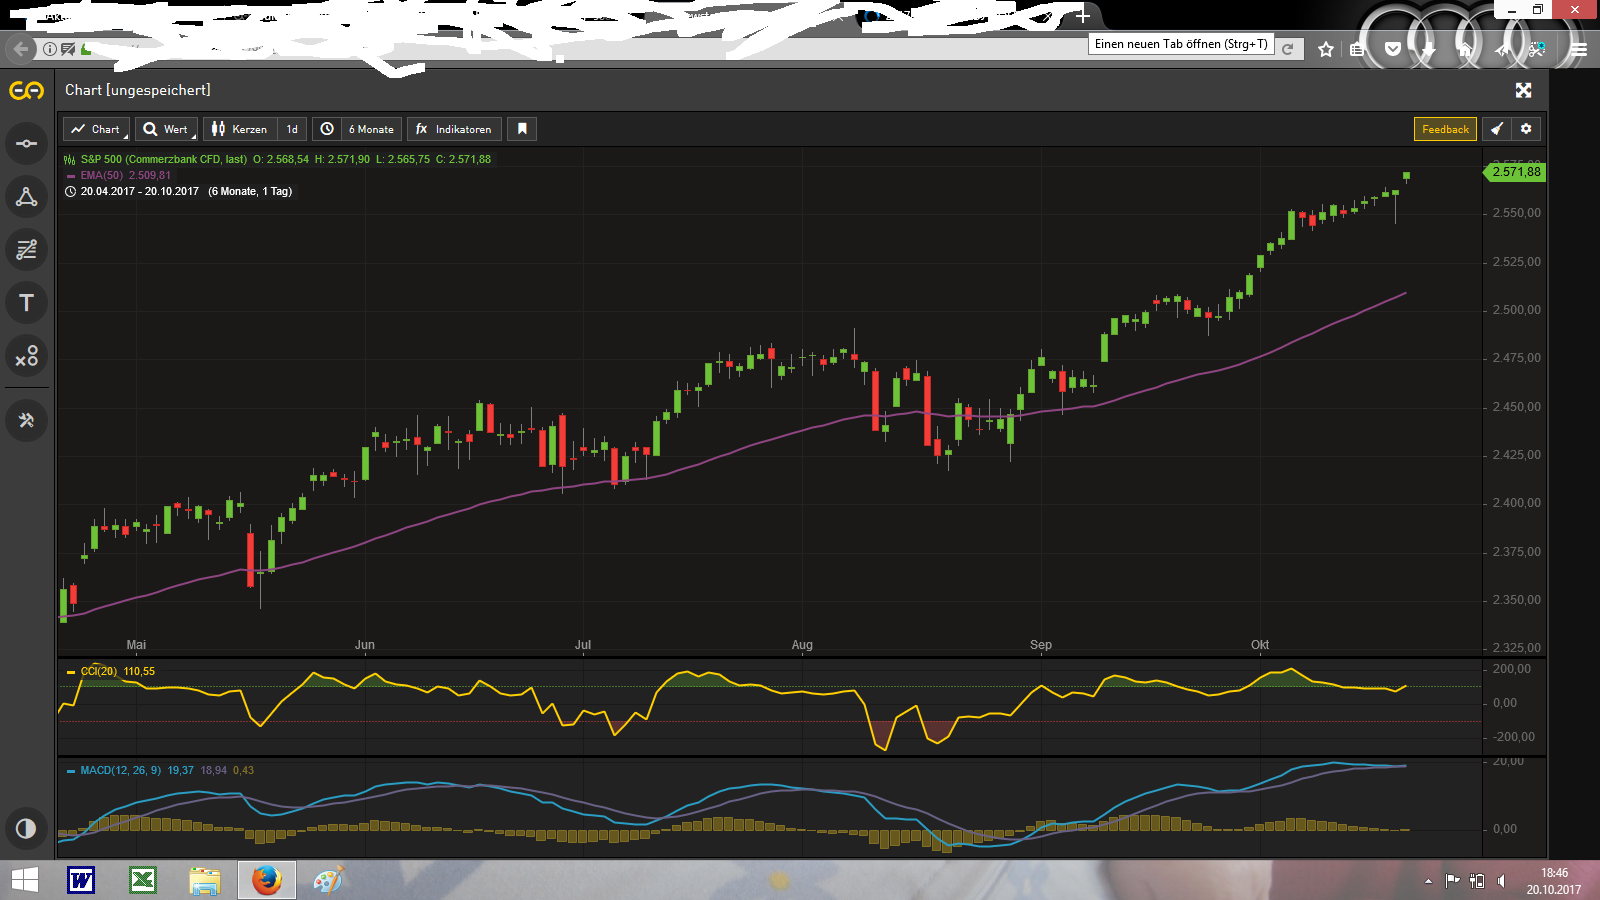The width and height of the screenshot is (1600, 900).
Task: Click the S&P 500 (Commerzbank CFD, last) legend
Action: pyautogui.click(x=164, y=159)
